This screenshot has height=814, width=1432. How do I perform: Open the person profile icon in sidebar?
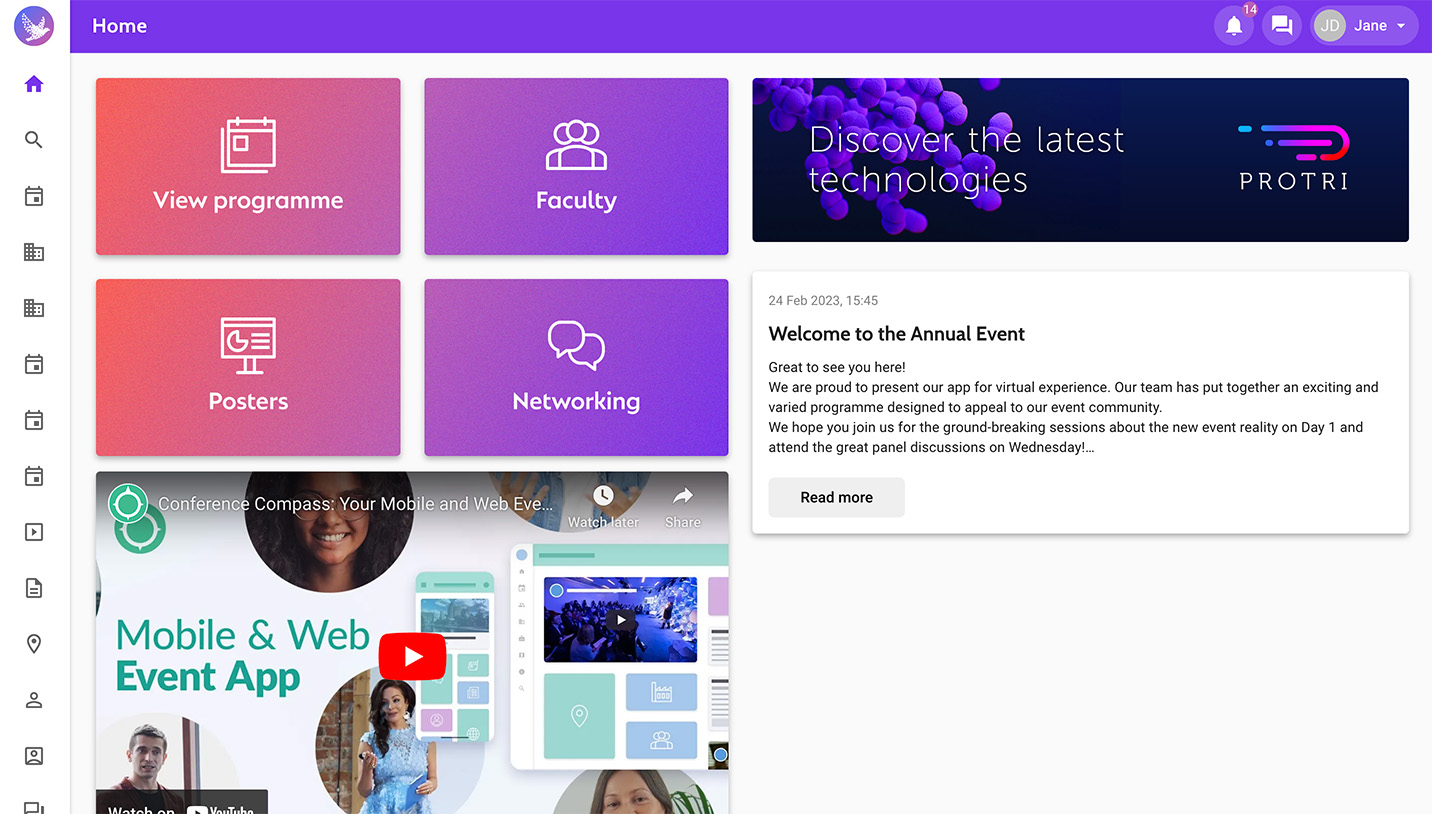(34, 700)
